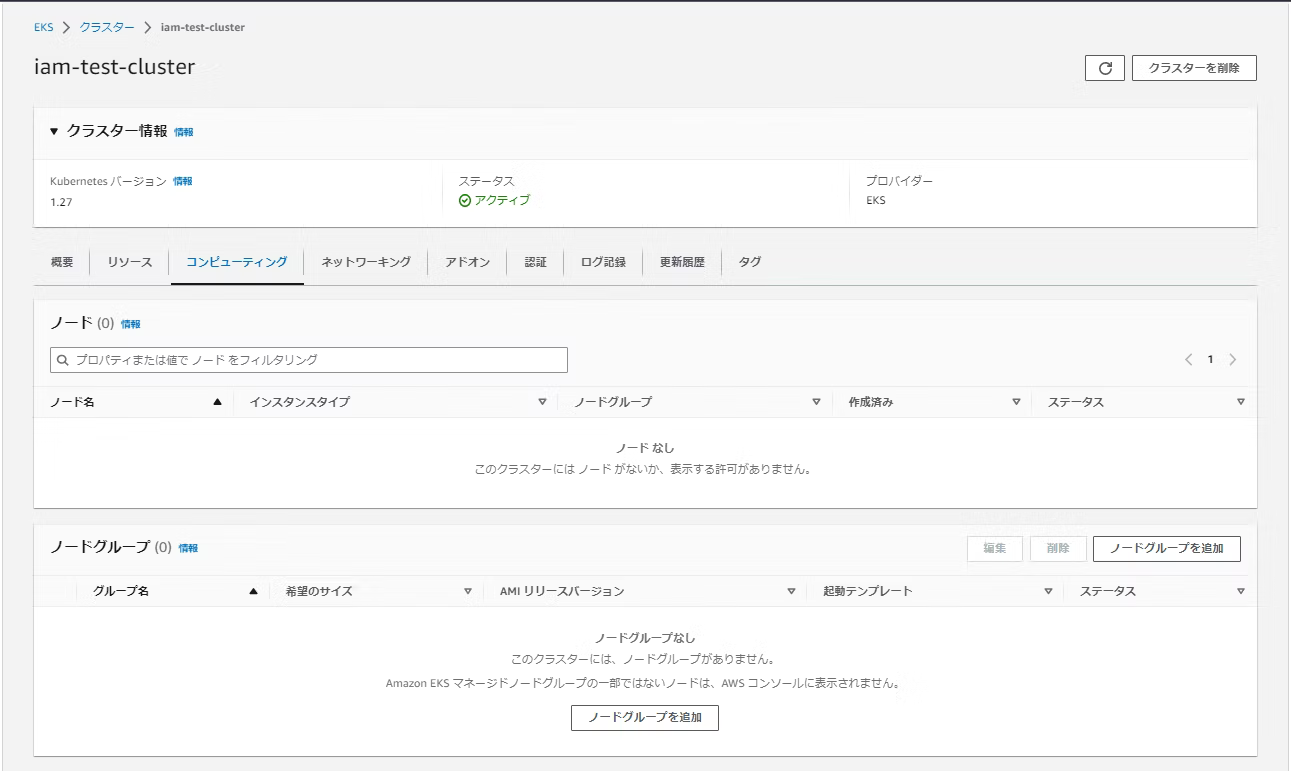Select the 概要 tab

pyautogui.click(x=62, y=262)
